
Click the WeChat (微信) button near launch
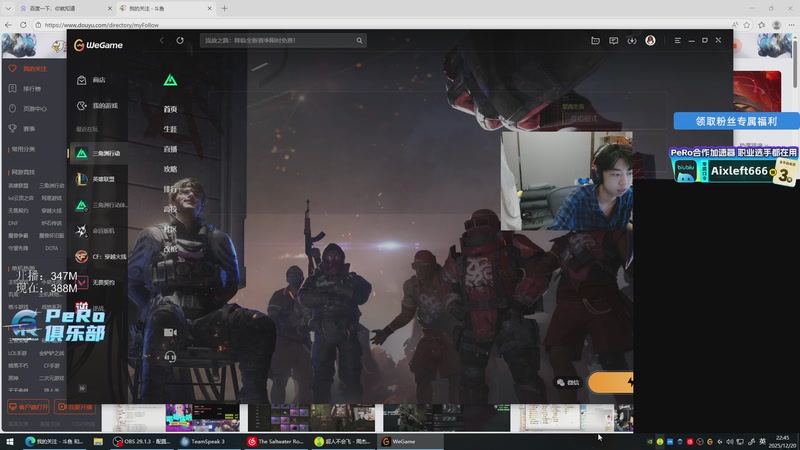568,382
